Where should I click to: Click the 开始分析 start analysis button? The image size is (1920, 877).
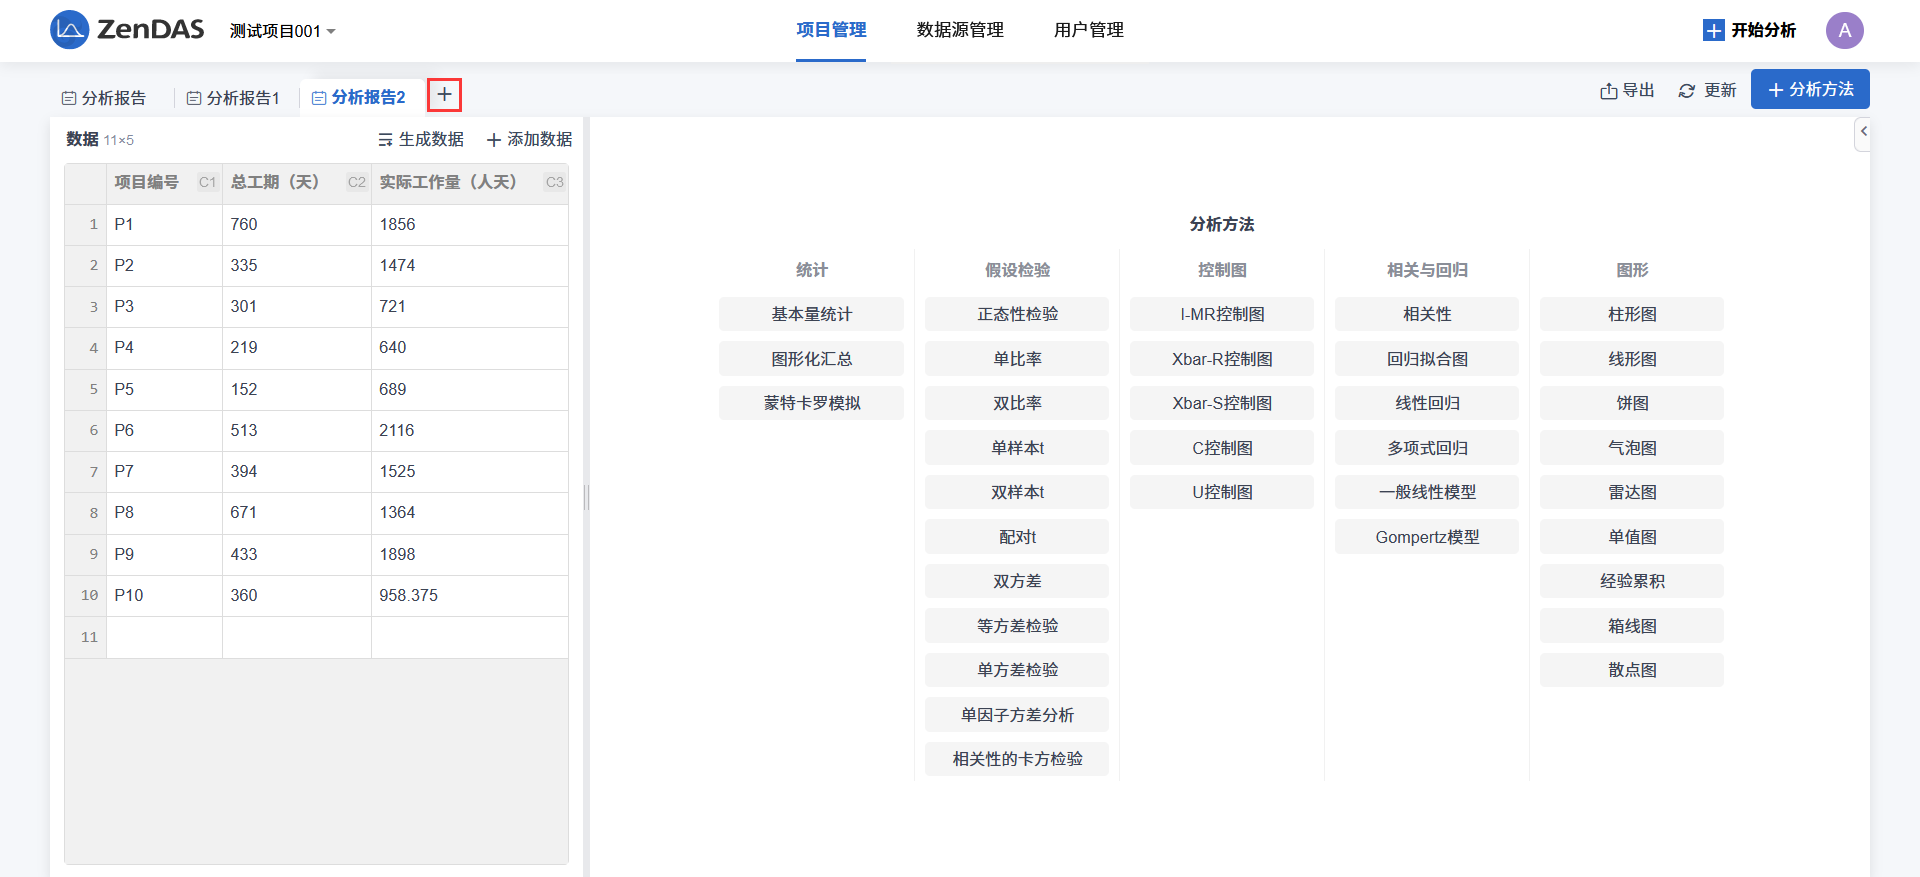click(1749, 30)
